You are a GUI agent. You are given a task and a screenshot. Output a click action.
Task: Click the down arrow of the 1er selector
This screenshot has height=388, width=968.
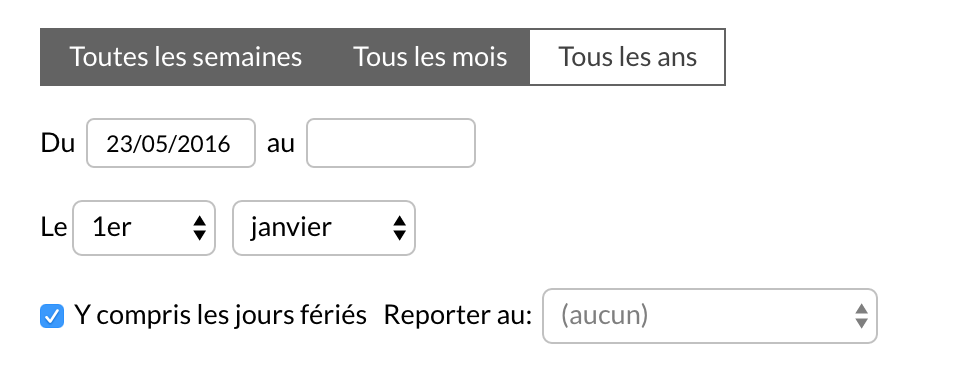coord(199,235)
